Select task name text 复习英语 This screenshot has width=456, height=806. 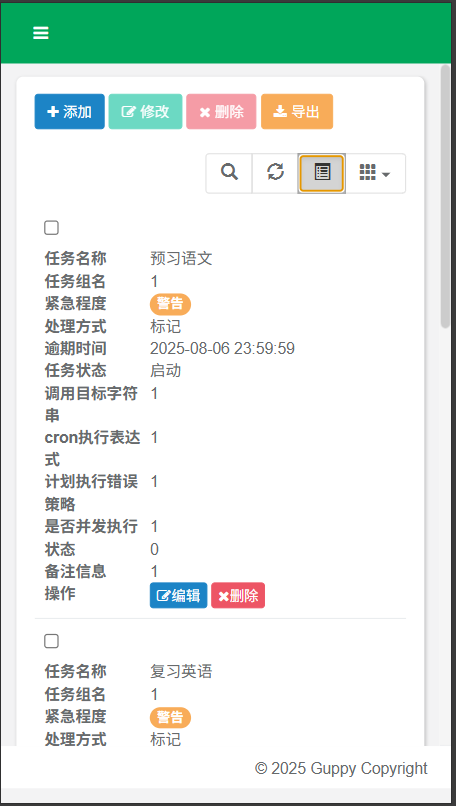click(x=181, y=671)
